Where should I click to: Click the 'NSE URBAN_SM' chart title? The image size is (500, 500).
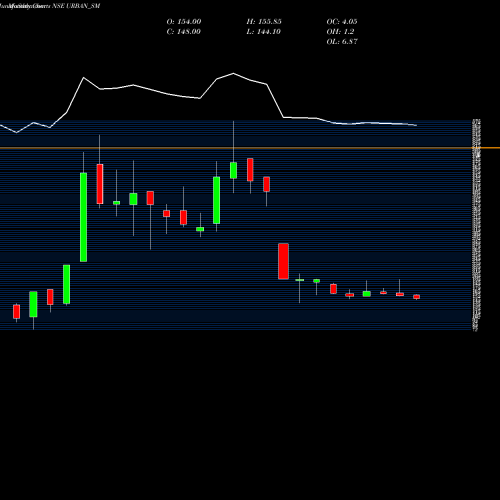pyautogui.click(x=76, y=6)
